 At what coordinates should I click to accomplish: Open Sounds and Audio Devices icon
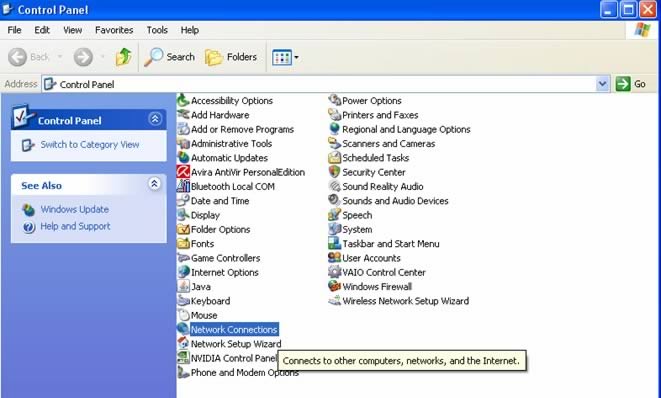coord(334,201)
